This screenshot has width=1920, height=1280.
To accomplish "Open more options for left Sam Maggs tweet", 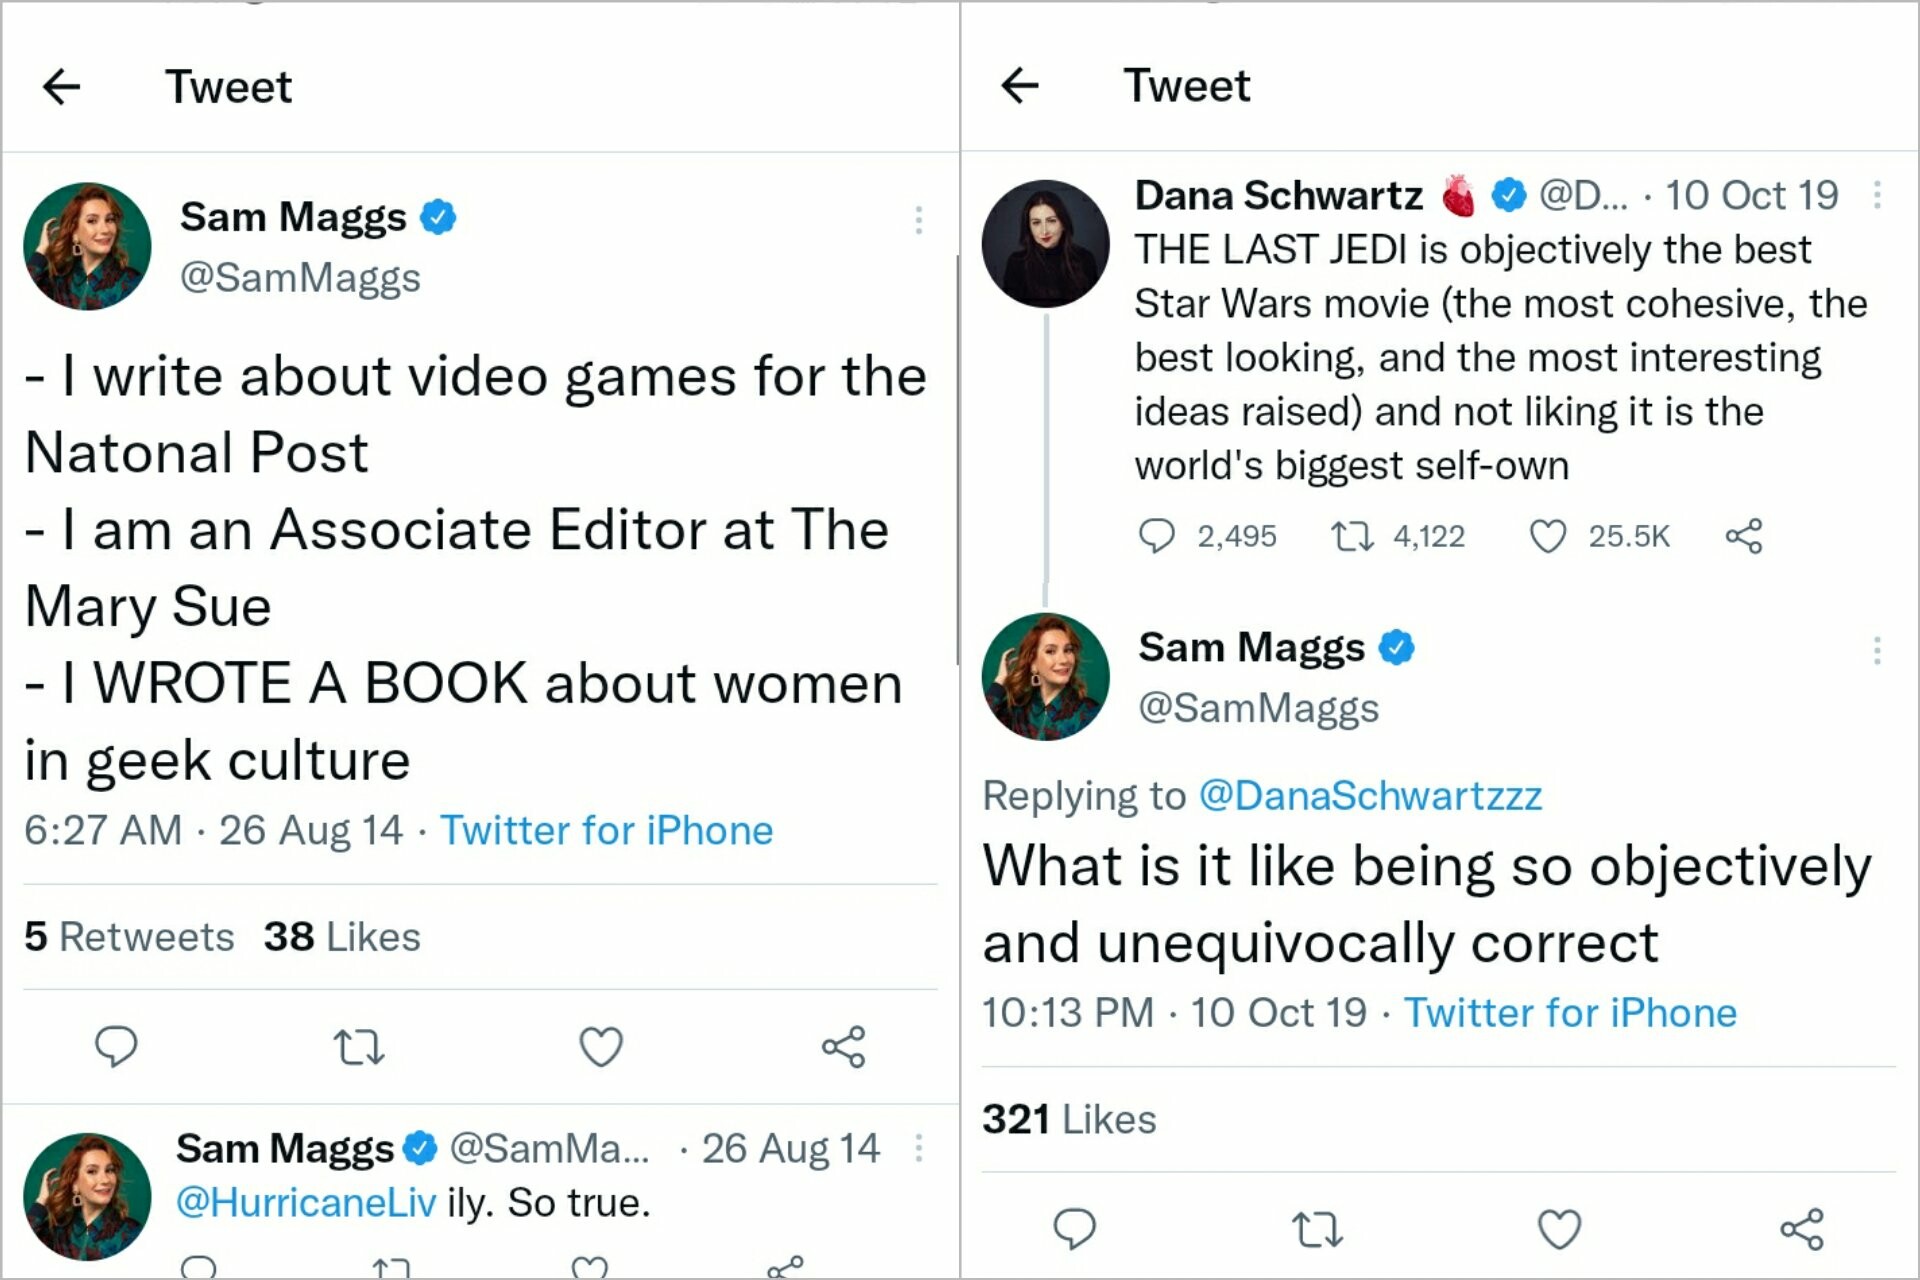I will pyautogui.click(x=918, y=220).
